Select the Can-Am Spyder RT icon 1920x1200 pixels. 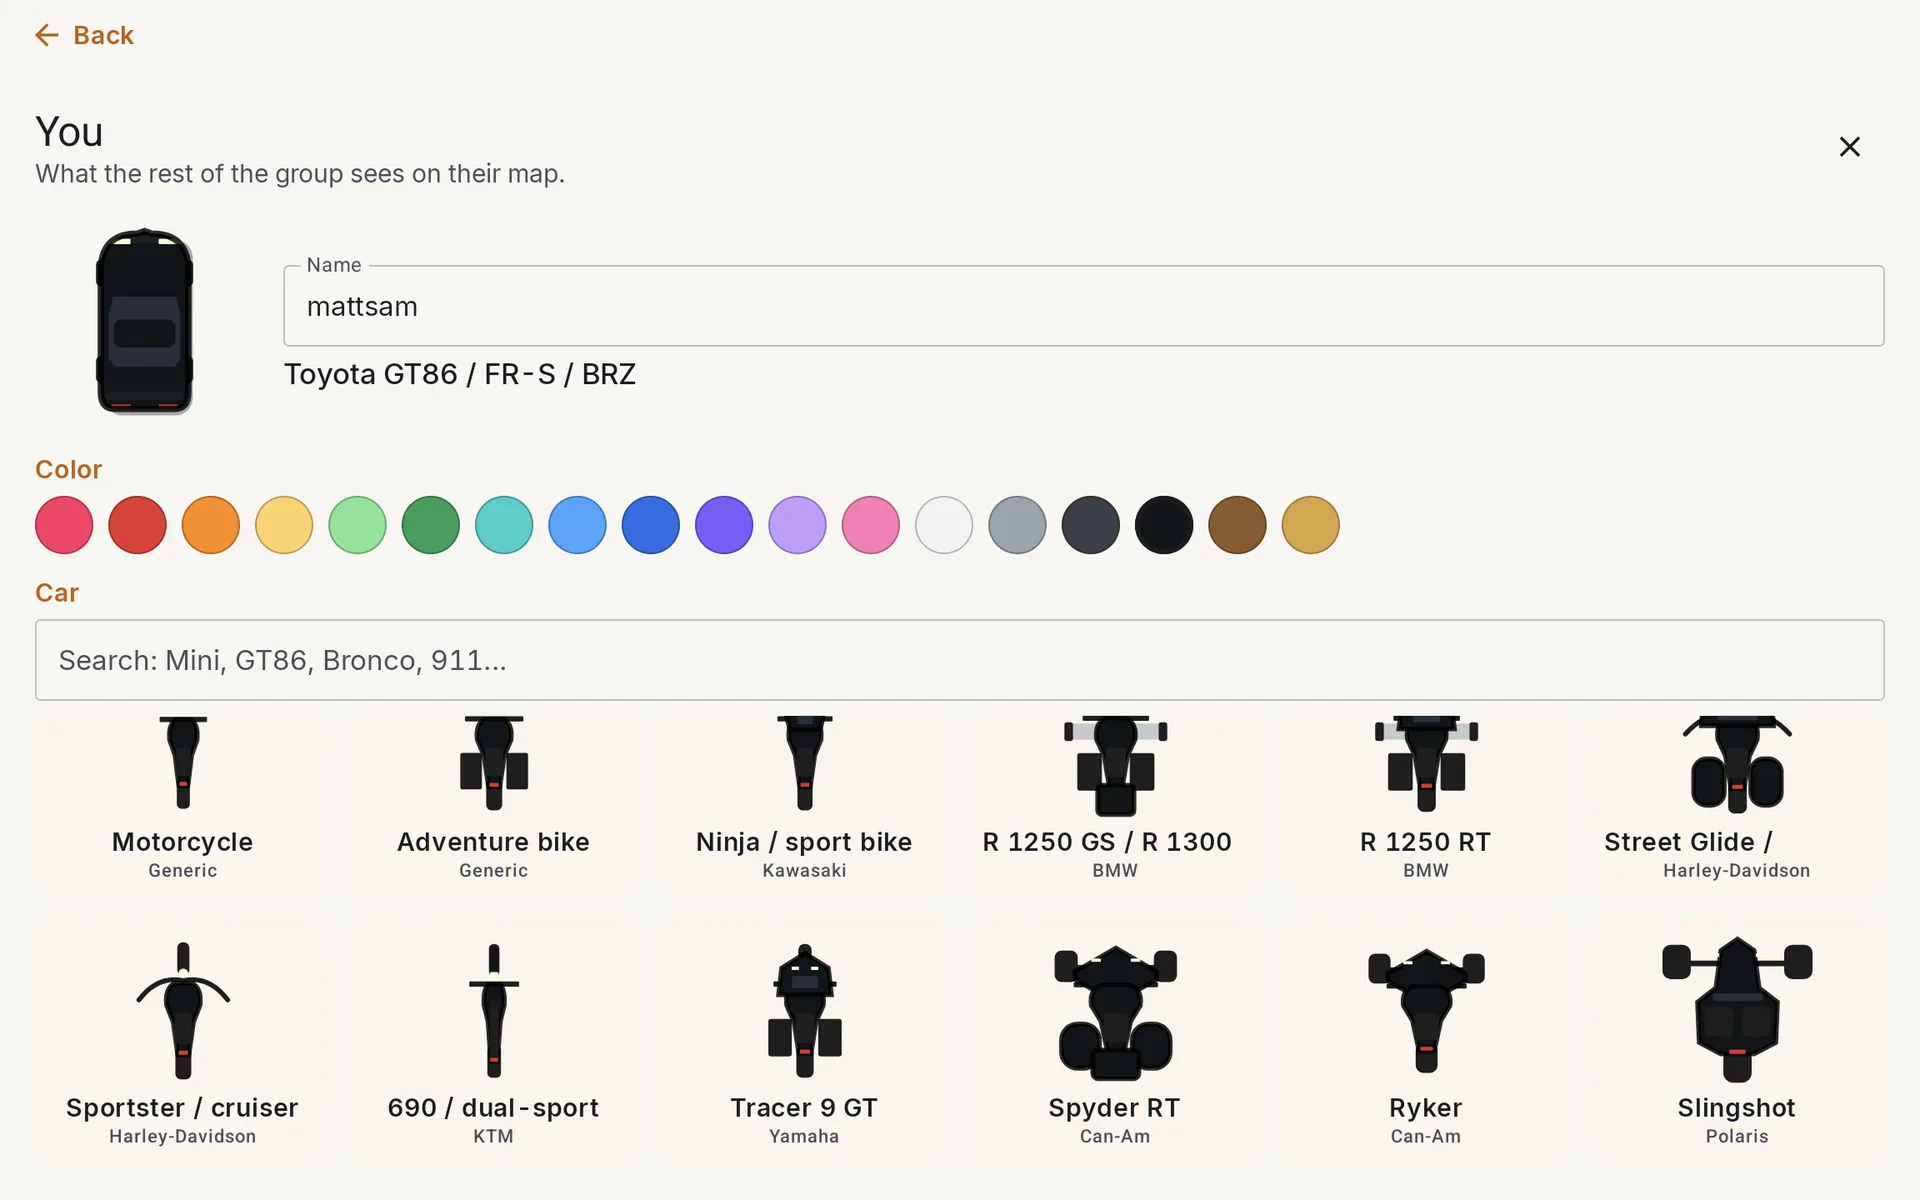(x=1115, y=1012)
